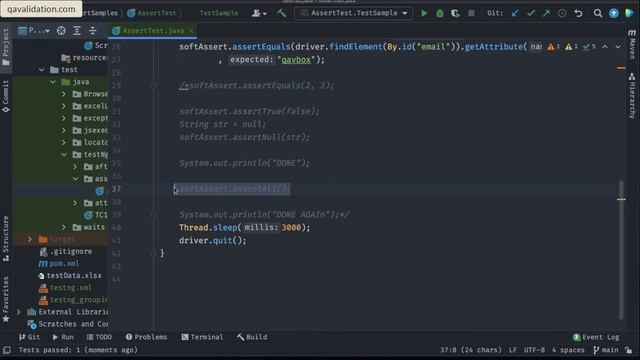The width and height of the screenshot is (640, 360).
Task: Toggle the Hierarchy side panel
Action: pyautogui.click(x=632, y=96)
